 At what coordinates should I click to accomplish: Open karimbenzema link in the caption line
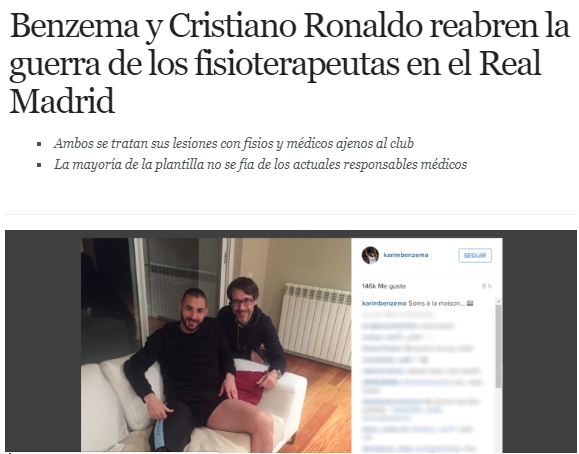pyautogui.click(x=384, y=303)
